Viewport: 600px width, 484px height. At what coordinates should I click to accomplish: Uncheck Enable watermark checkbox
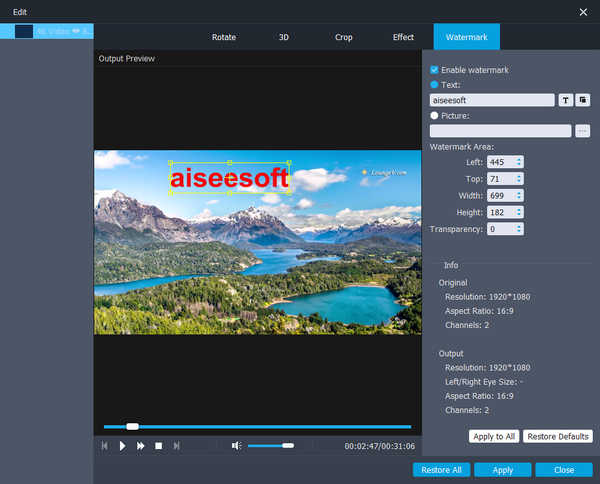(x=434, y=70)
